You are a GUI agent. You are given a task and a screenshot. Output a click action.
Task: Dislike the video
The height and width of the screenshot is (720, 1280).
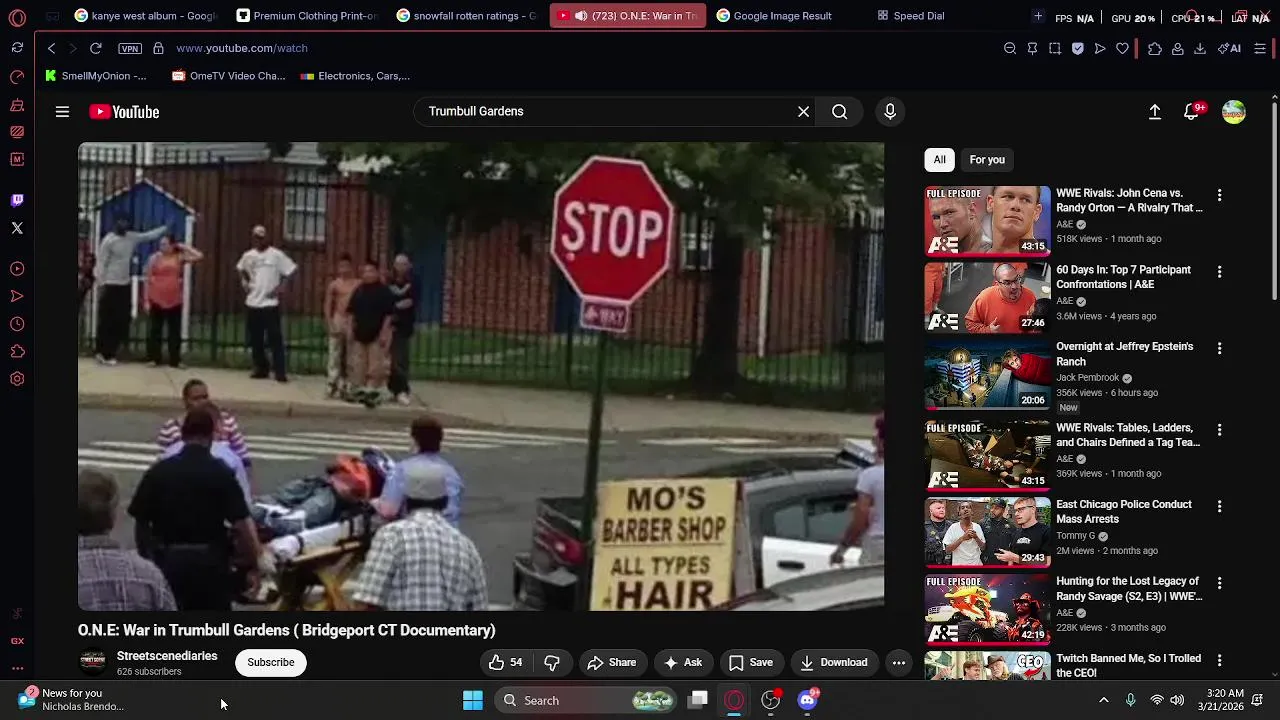552,663
